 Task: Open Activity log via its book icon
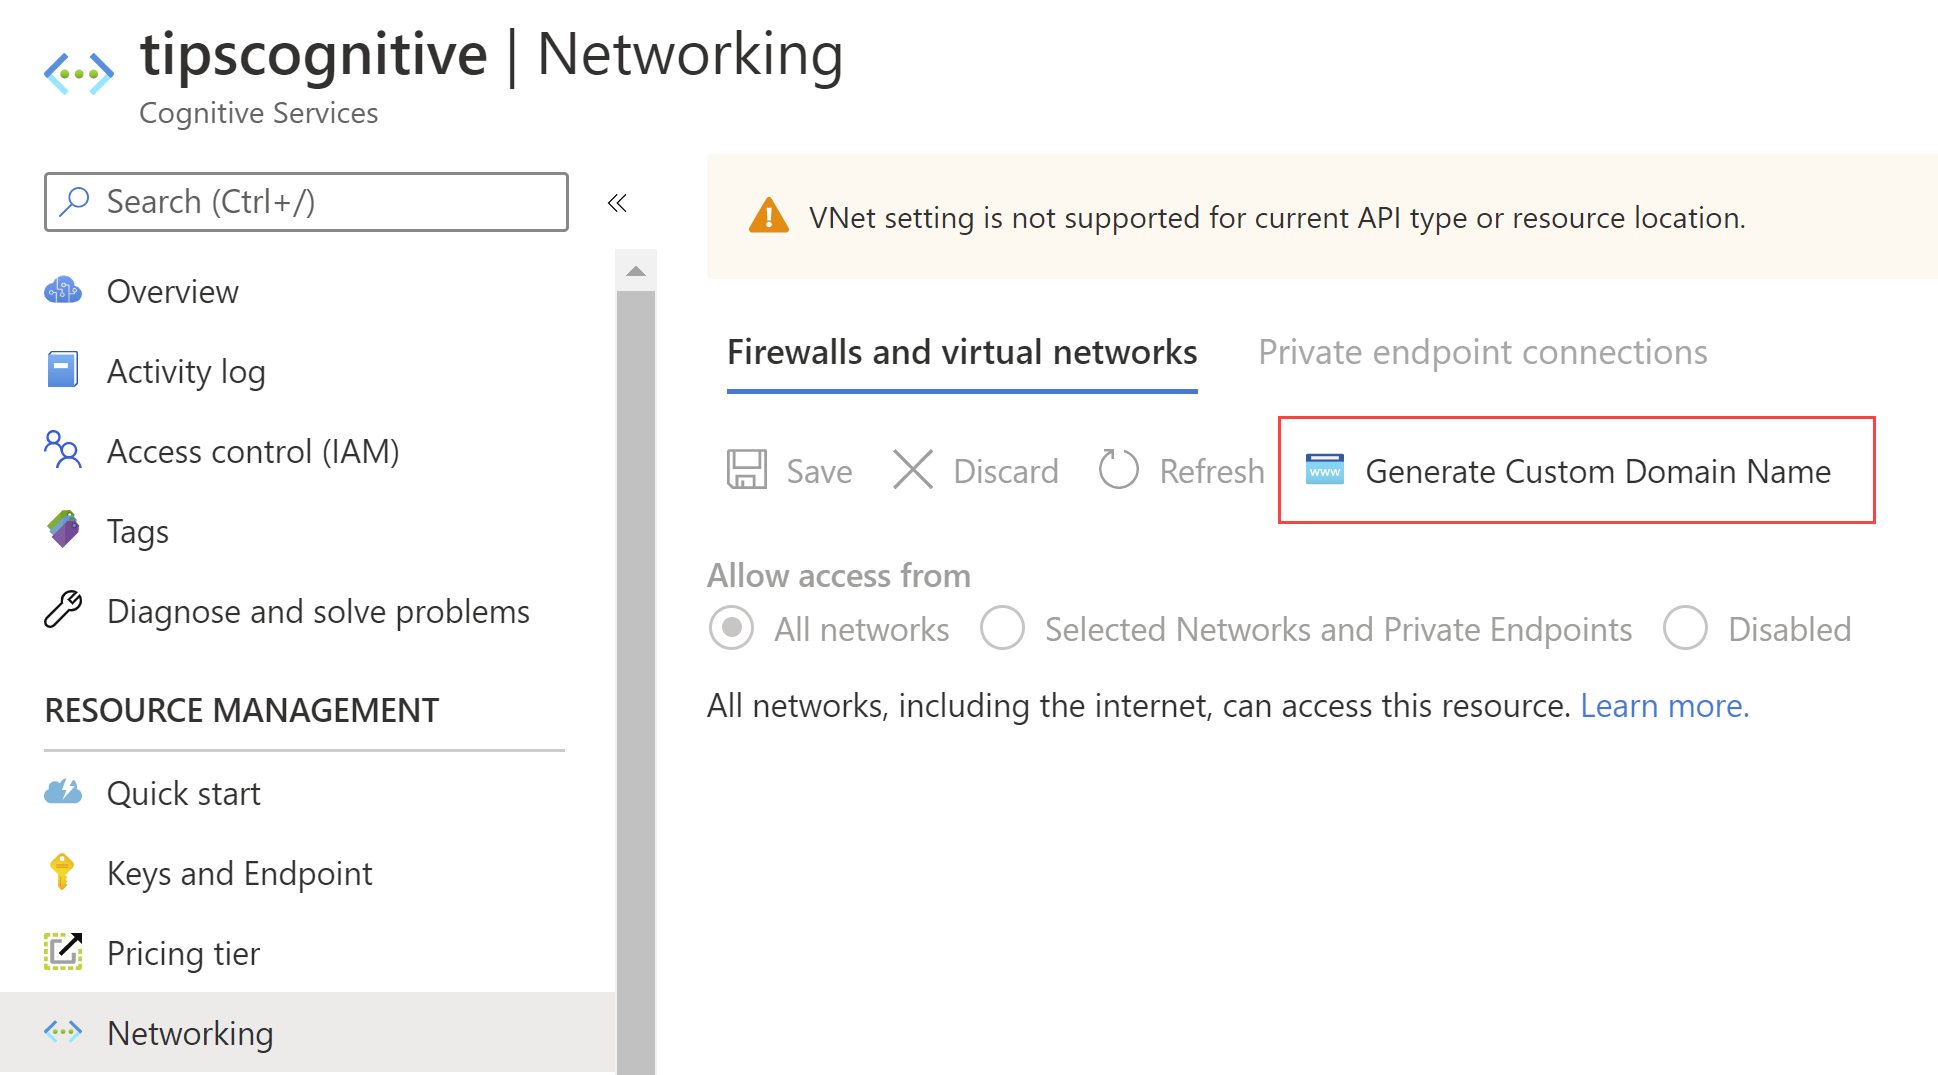pyautogui.click(x=63, y=370)
